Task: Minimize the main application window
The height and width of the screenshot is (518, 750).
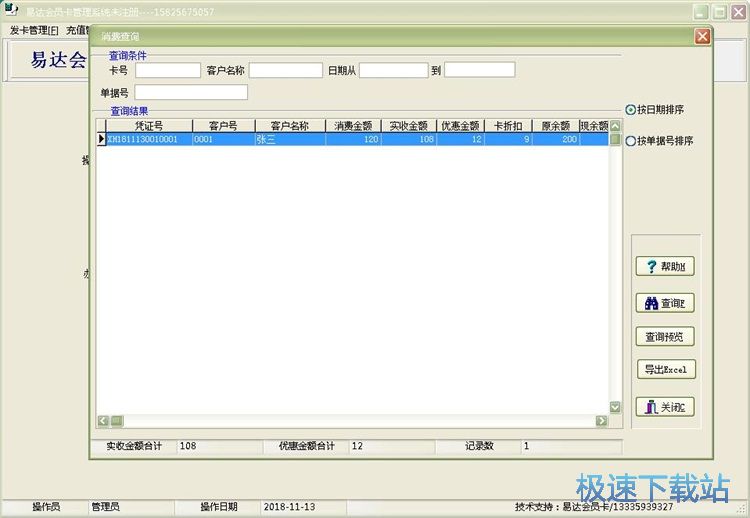Action: 701,12
